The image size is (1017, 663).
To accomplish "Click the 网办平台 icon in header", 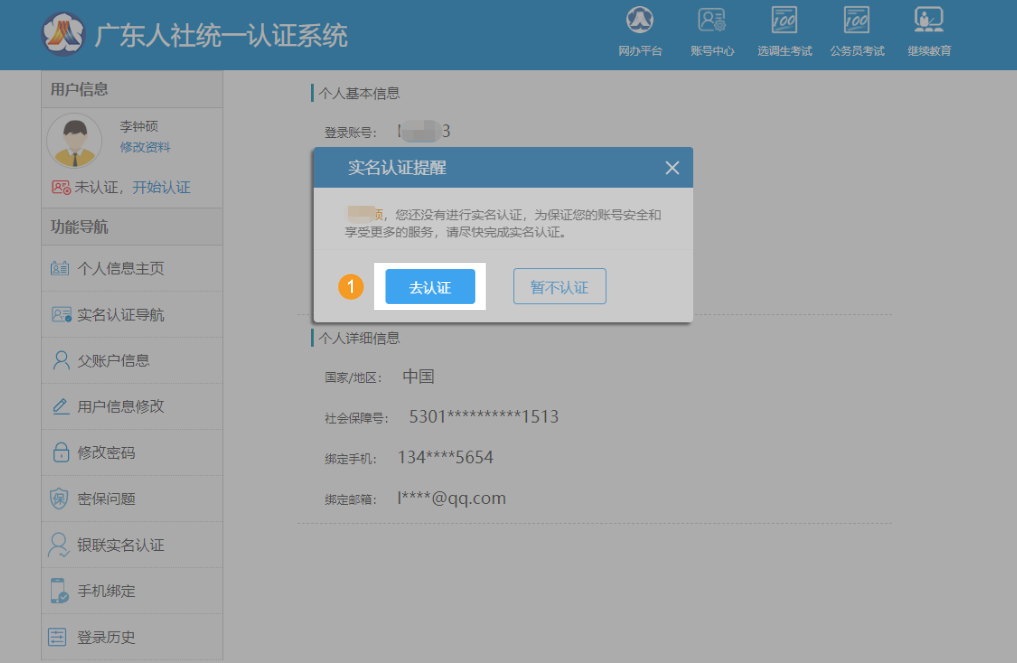I will (x=640, y=20).
